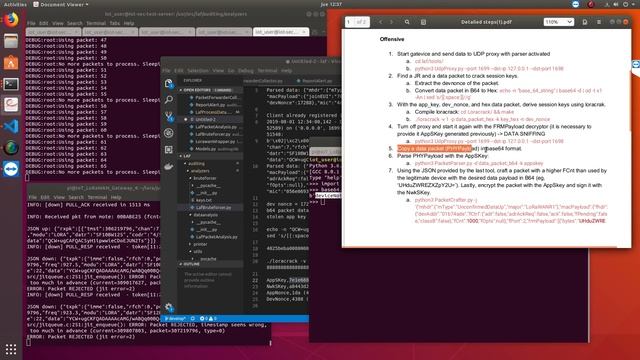Open Search view in VS Code activity bar
This screenshot has height=360, width=640.
pos(169,100)
